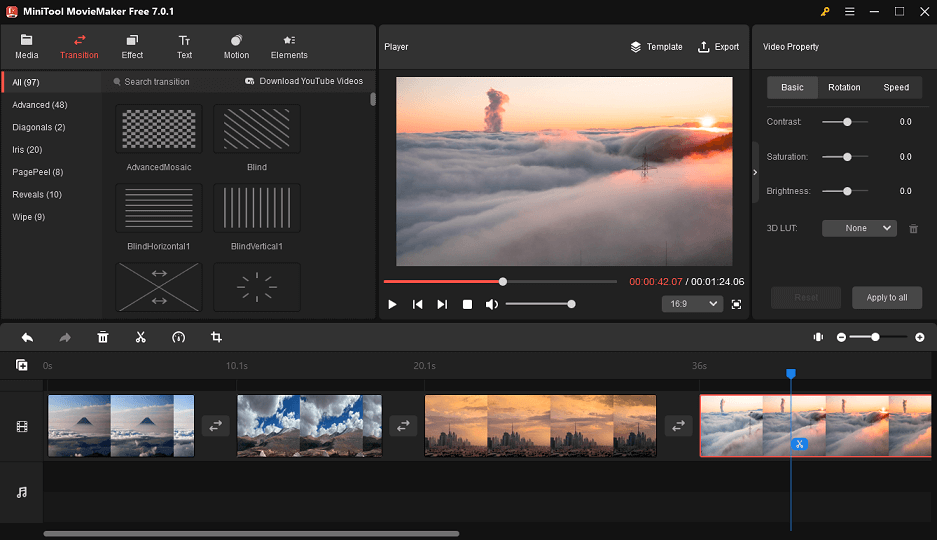Click the Apply to all button
Screen dimensions: 937x540
(x=886, y=297)
